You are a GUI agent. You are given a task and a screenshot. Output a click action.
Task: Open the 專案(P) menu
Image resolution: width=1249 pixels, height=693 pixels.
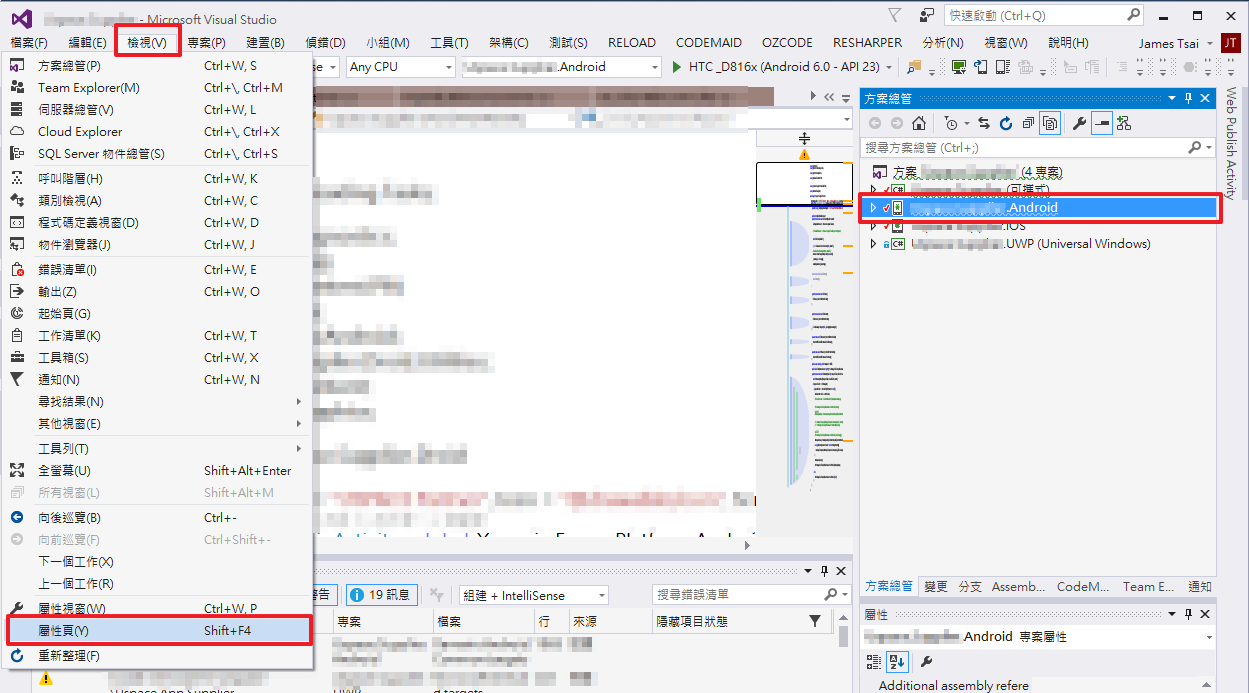click(206, 43)
